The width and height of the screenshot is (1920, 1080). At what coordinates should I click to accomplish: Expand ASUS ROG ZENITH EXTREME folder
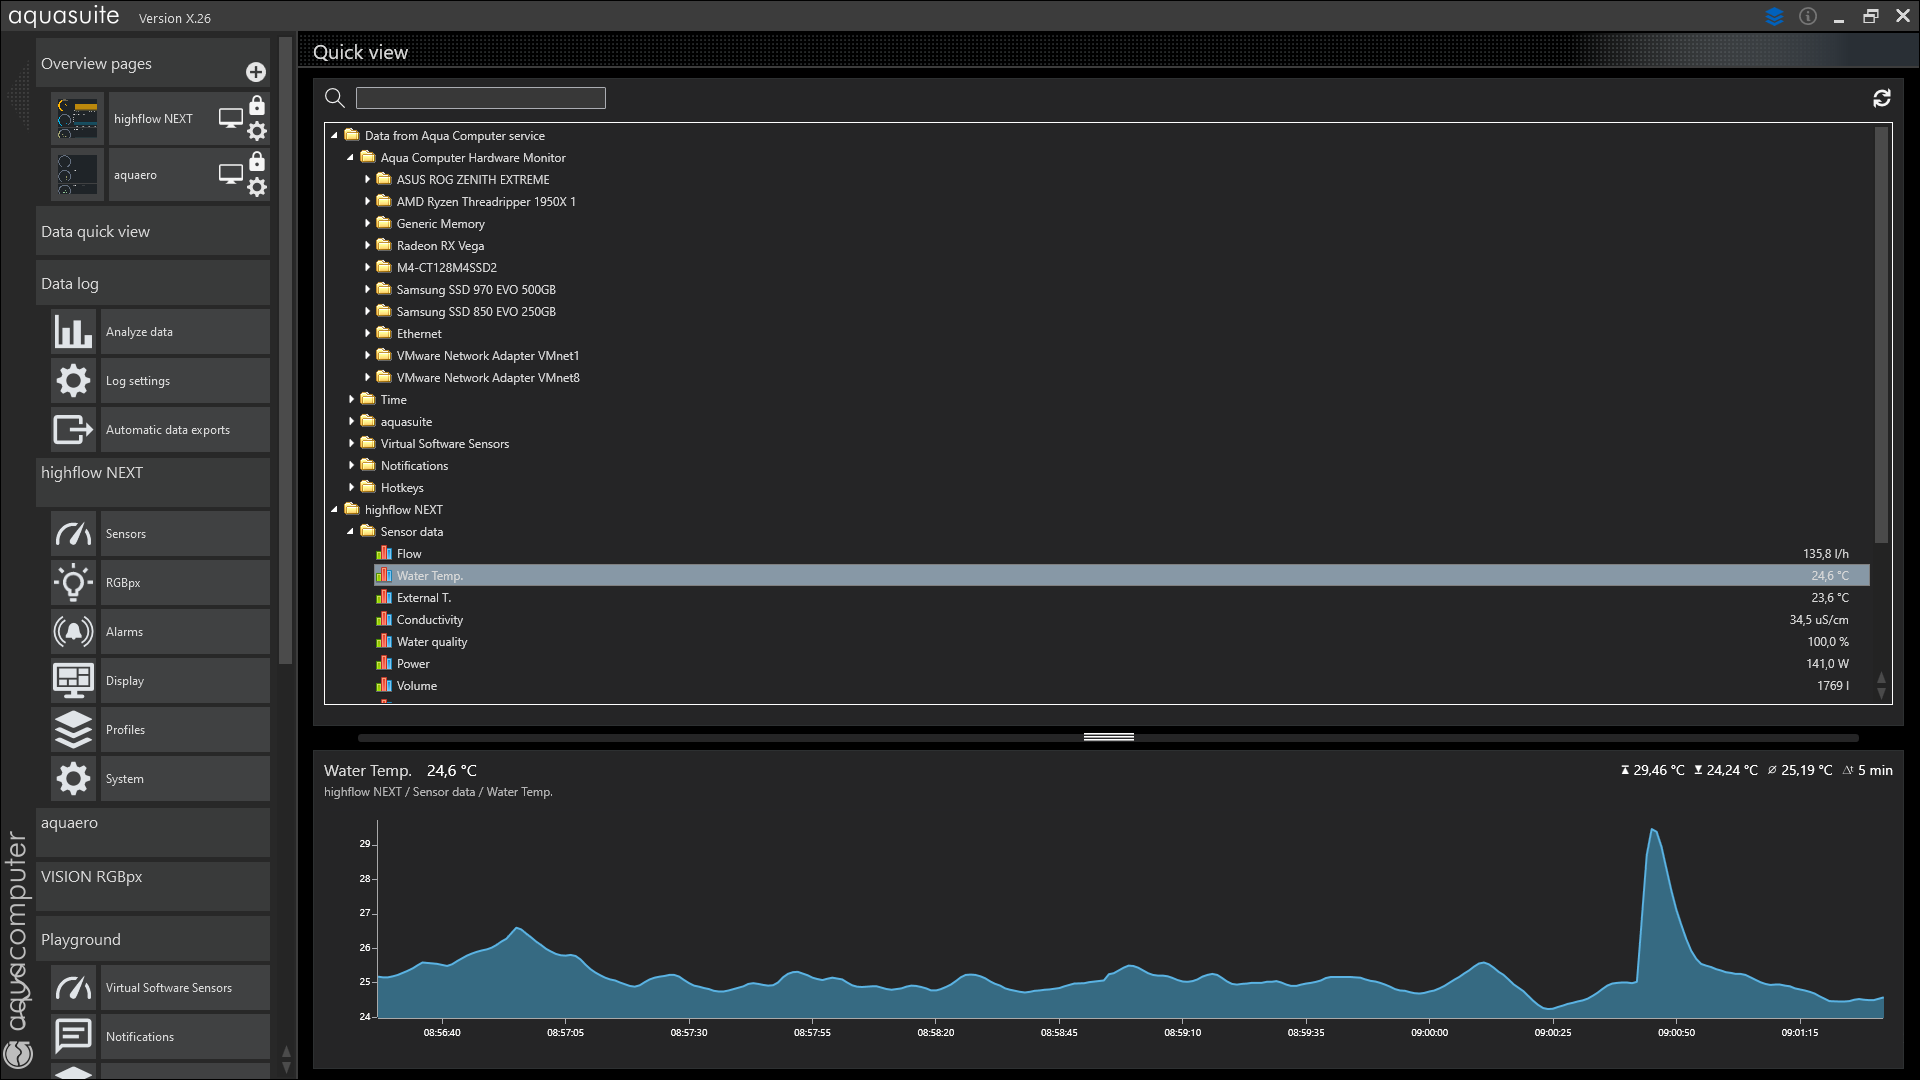pos(367,180)
